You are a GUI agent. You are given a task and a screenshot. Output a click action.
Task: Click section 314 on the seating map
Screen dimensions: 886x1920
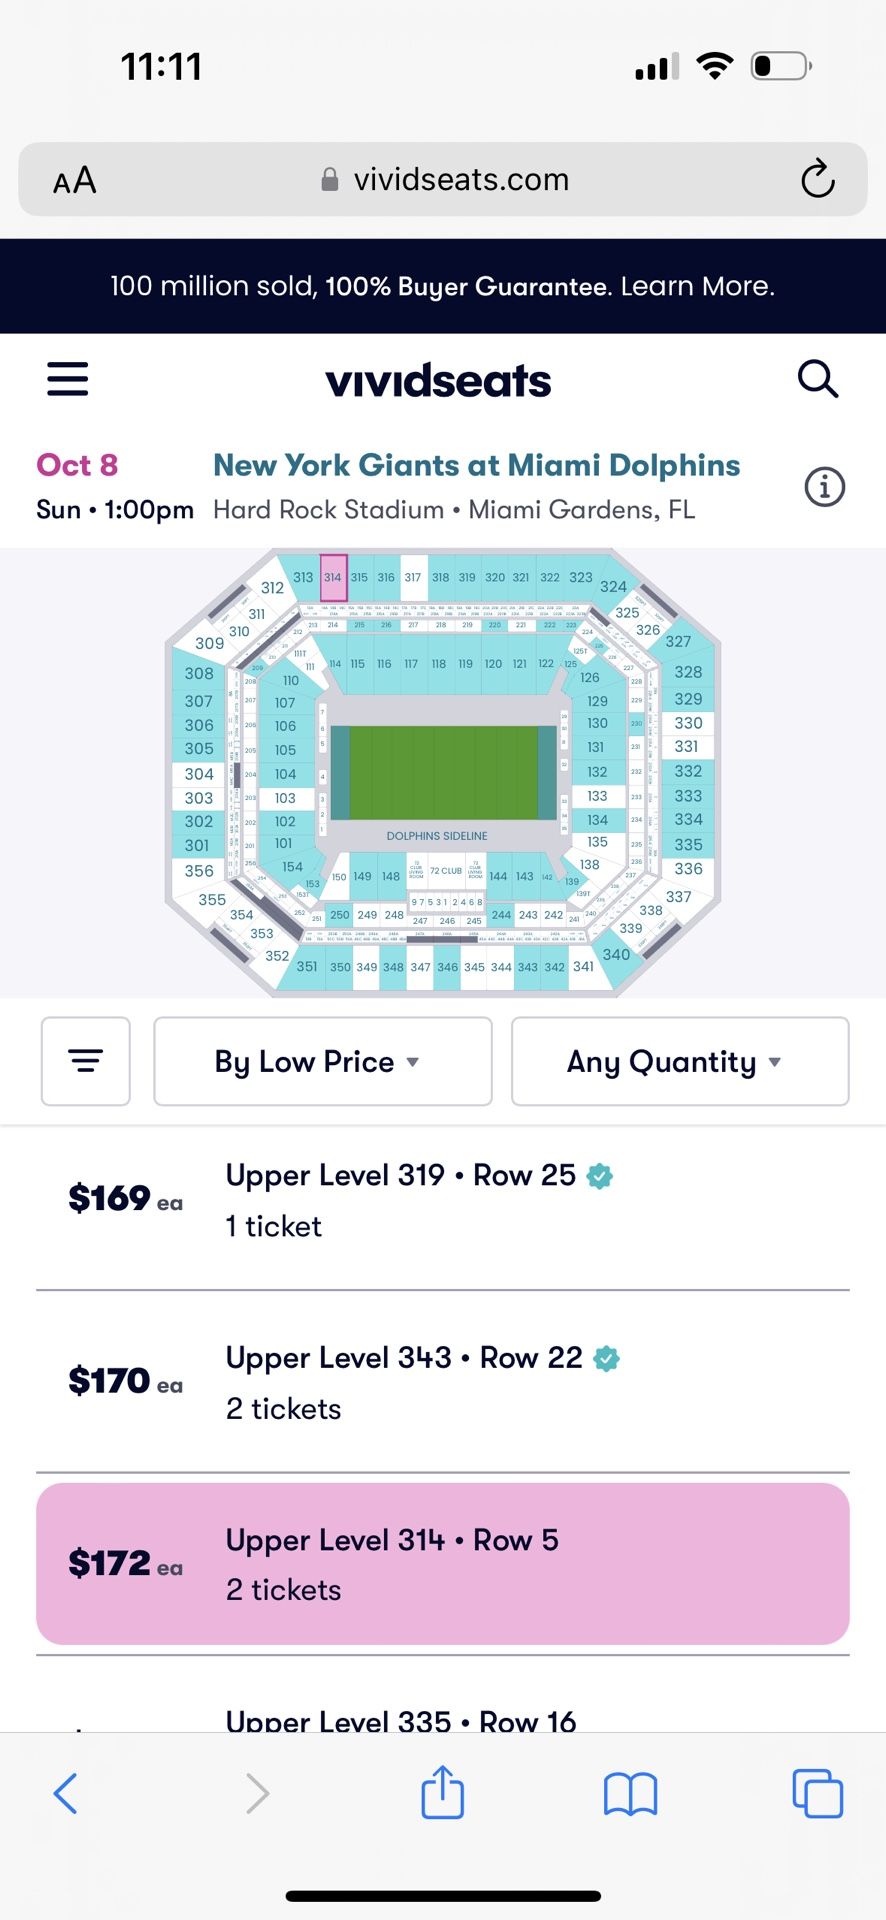point(333,577)
